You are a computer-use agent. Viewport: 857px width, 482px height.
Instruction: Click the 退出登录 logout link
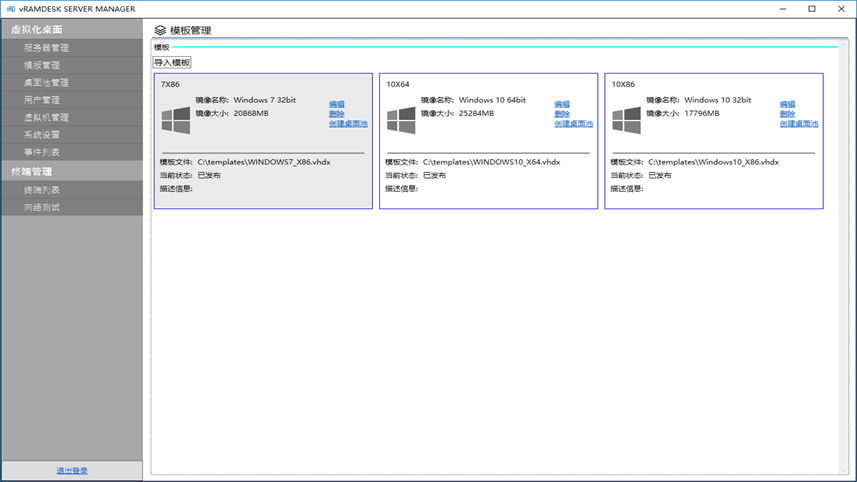[x=72, y=471]
